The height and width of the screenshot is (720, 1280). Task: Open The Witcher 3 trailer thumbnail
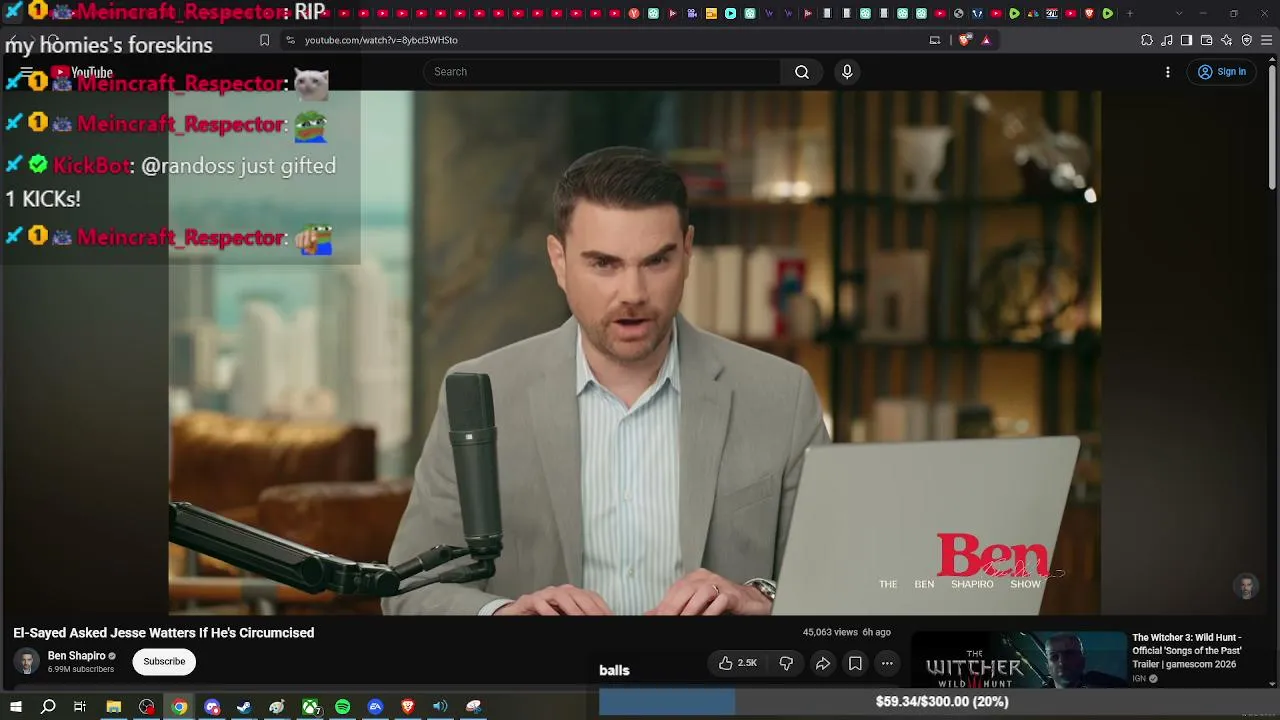click(1019, 659)
